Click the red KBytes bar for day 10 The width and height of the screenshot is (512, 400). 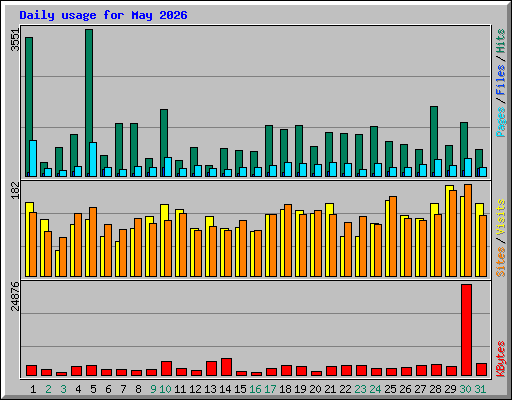click(166, 368)
